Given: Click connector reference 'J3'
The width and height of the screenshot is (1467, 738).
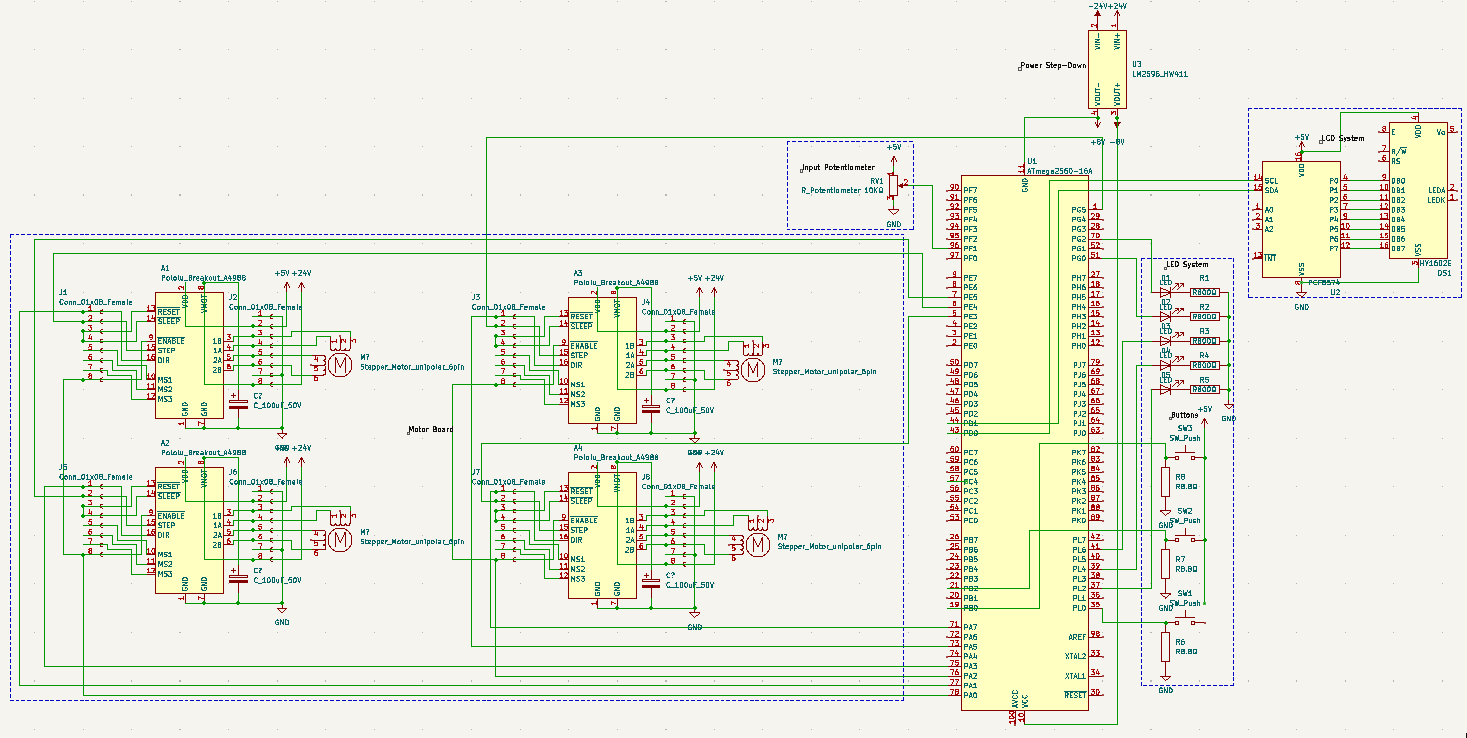Looking at the screenshot, I should 476,297.
